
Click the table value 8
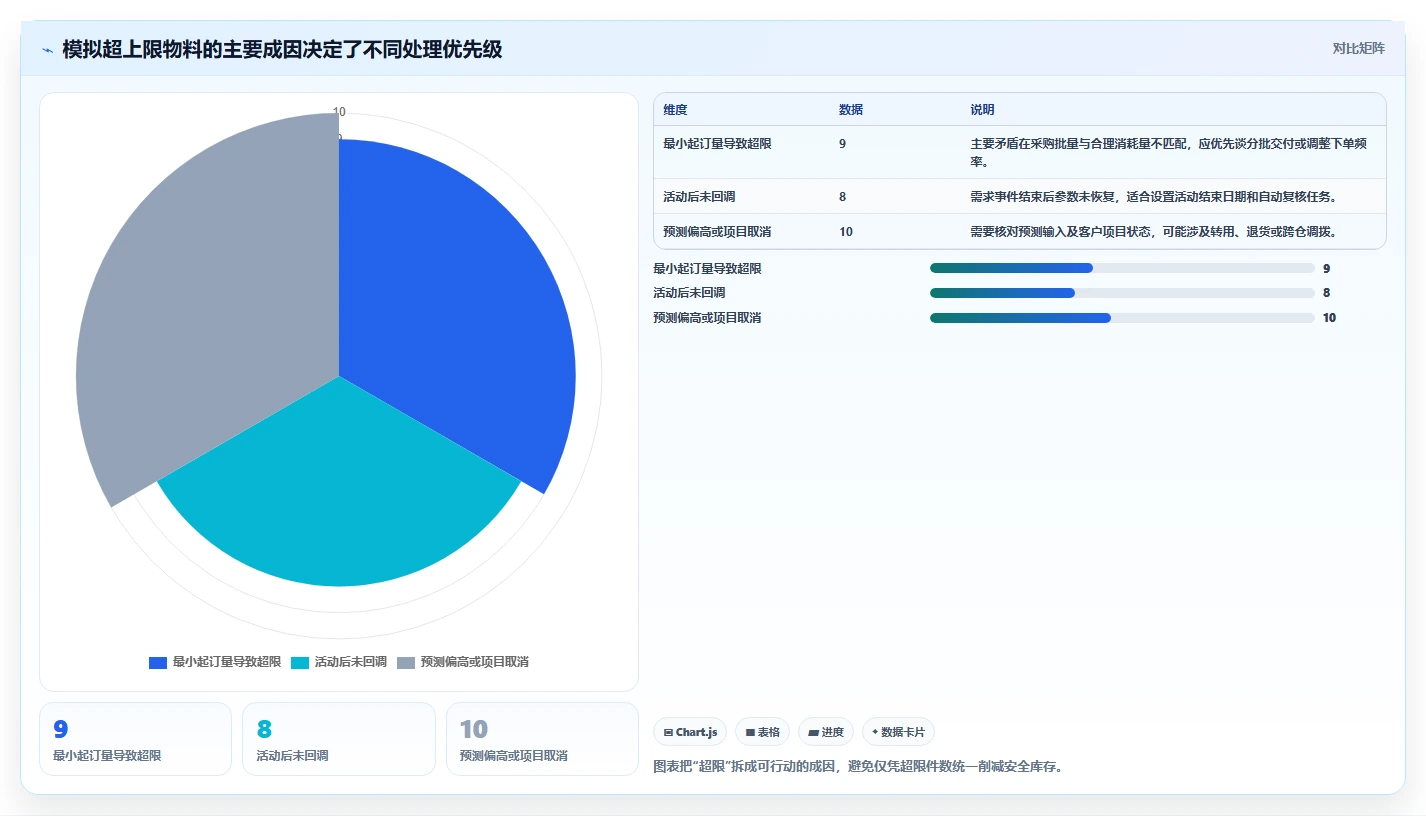(843, 197)
